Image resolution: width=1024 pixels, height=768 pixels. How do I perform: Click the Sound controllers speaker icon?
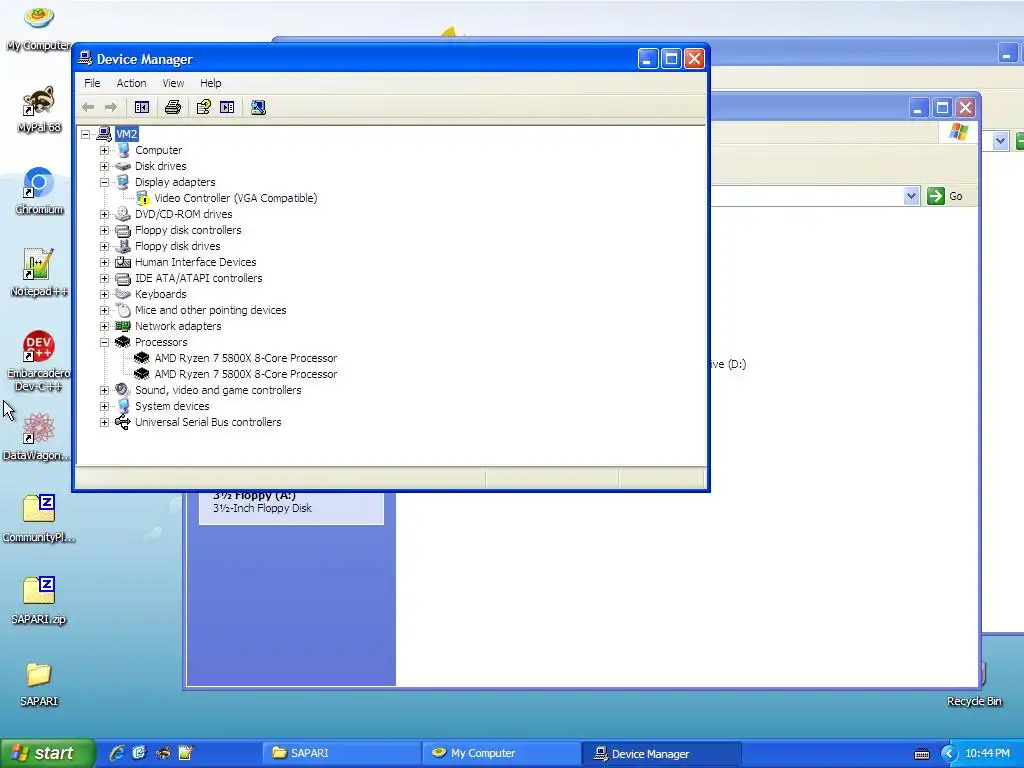[x=123, y=390]
